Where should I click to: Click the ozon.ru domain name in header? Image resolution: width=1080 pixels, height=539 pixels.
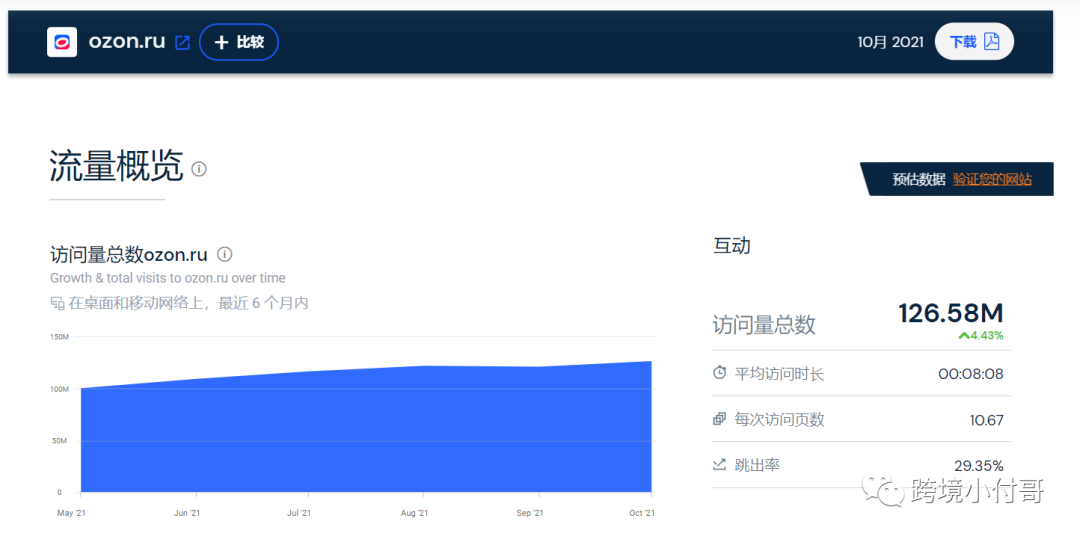pyautogui.click(x=127, y=41)
